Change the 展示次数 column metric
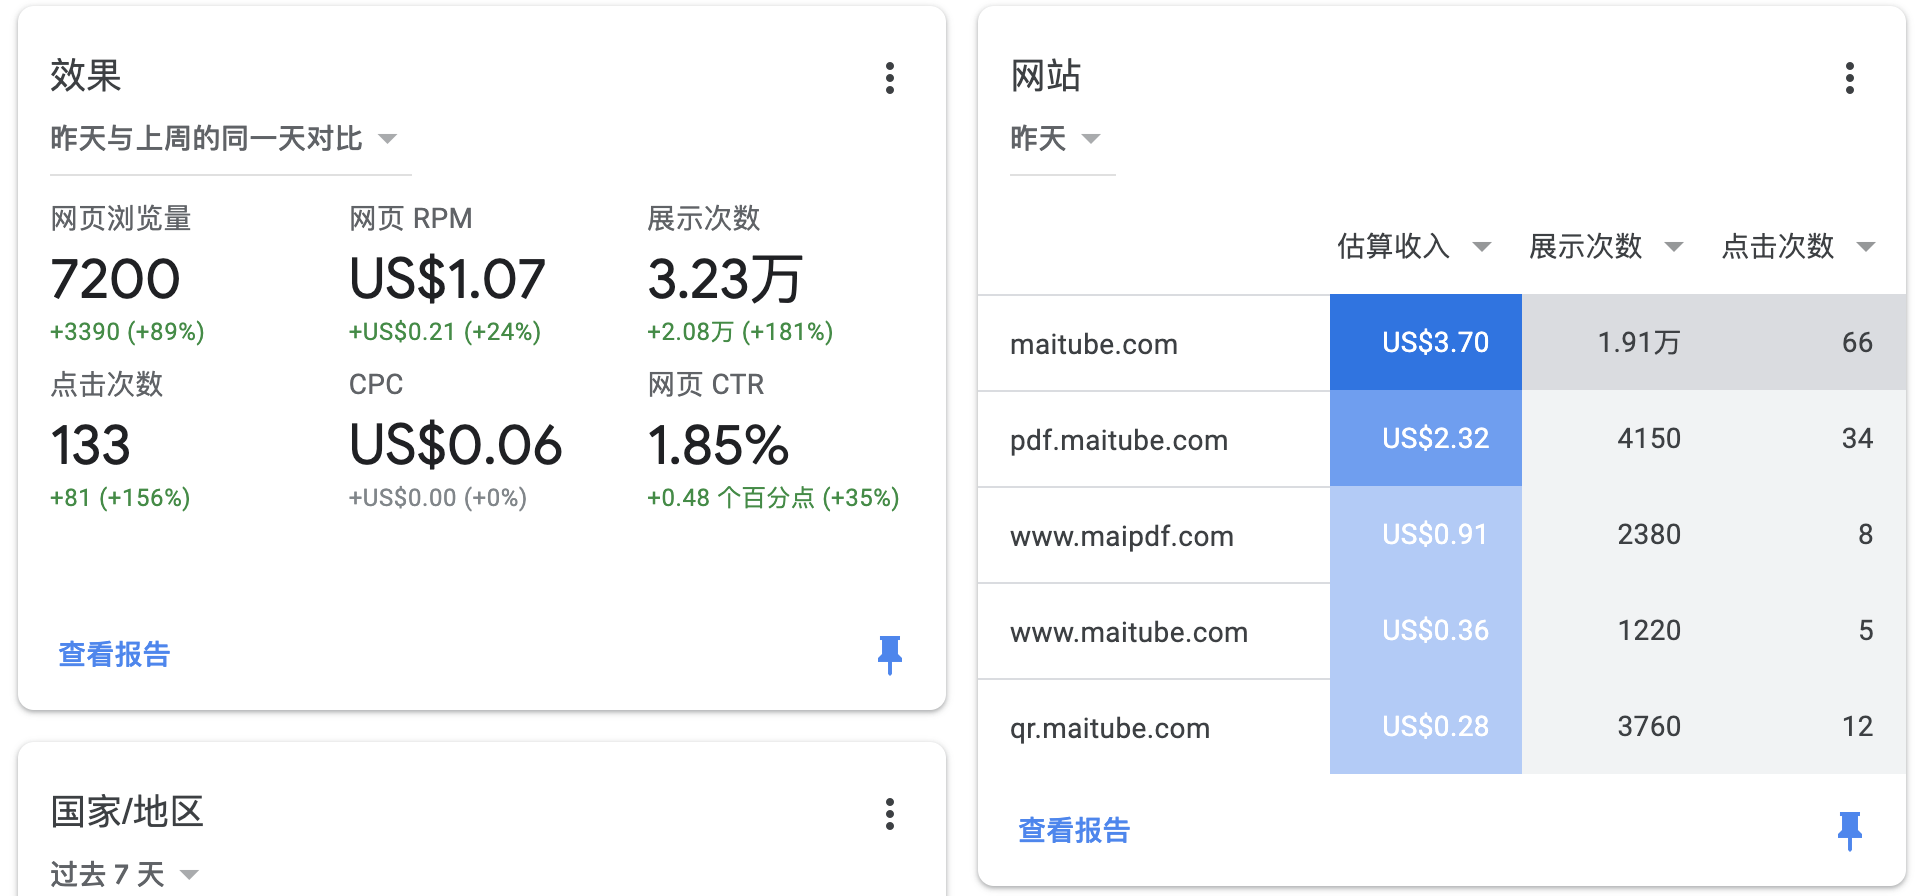The width and height of the screenshot is (1922, 896). [1606, 246]
